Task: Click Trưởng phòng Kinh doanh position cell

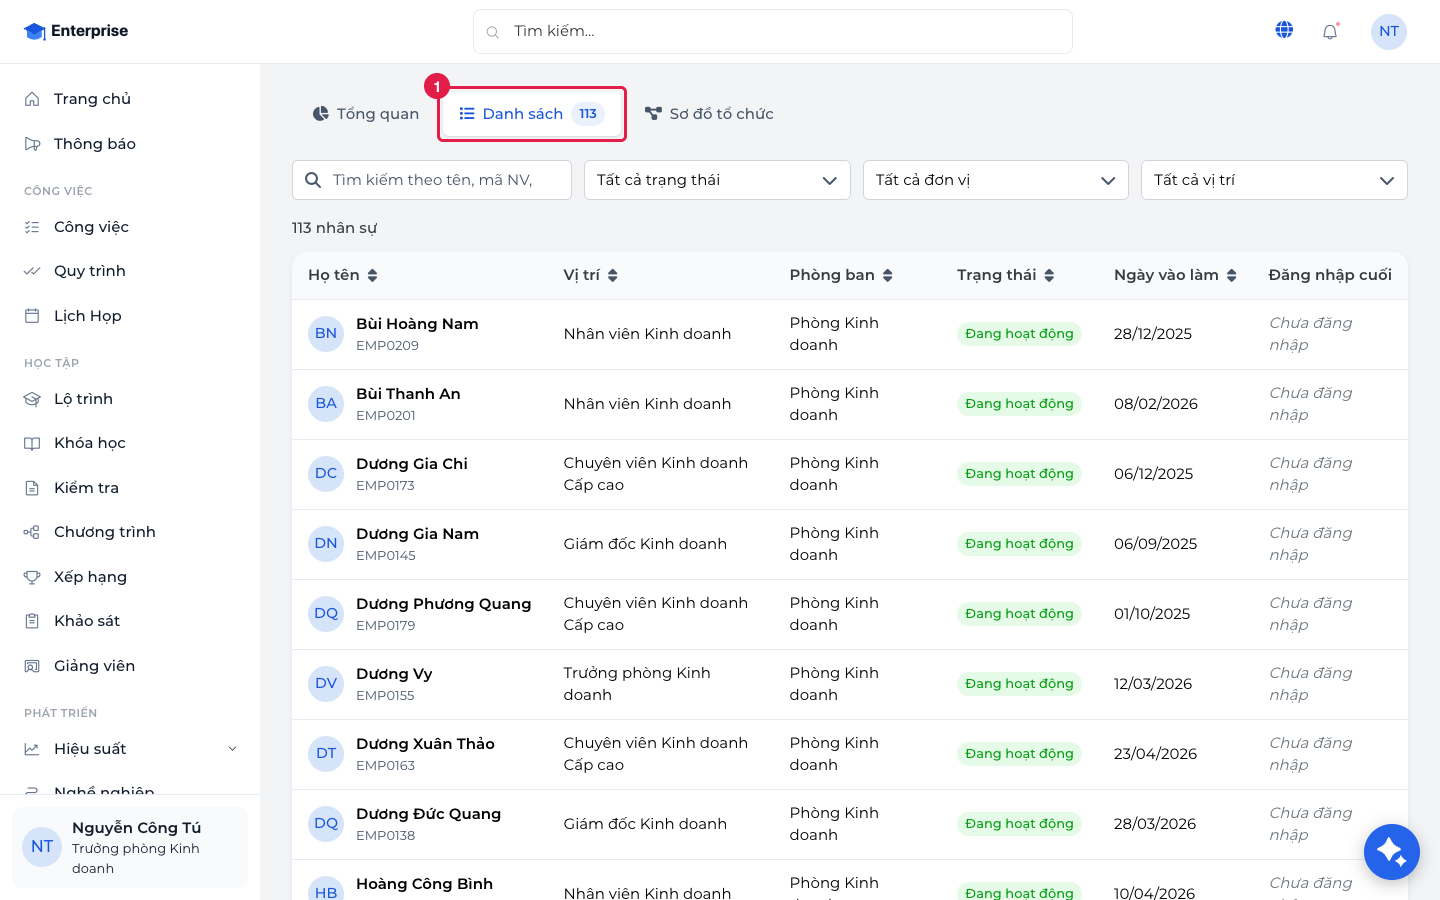Action: coord(637,684)
